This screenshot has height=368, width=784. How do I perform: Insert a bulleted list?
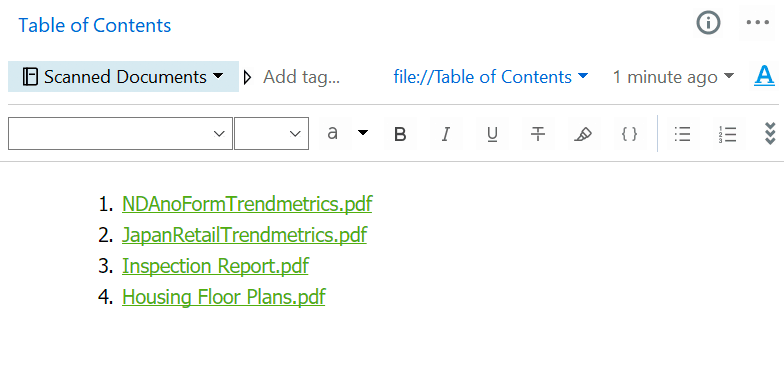682,134
